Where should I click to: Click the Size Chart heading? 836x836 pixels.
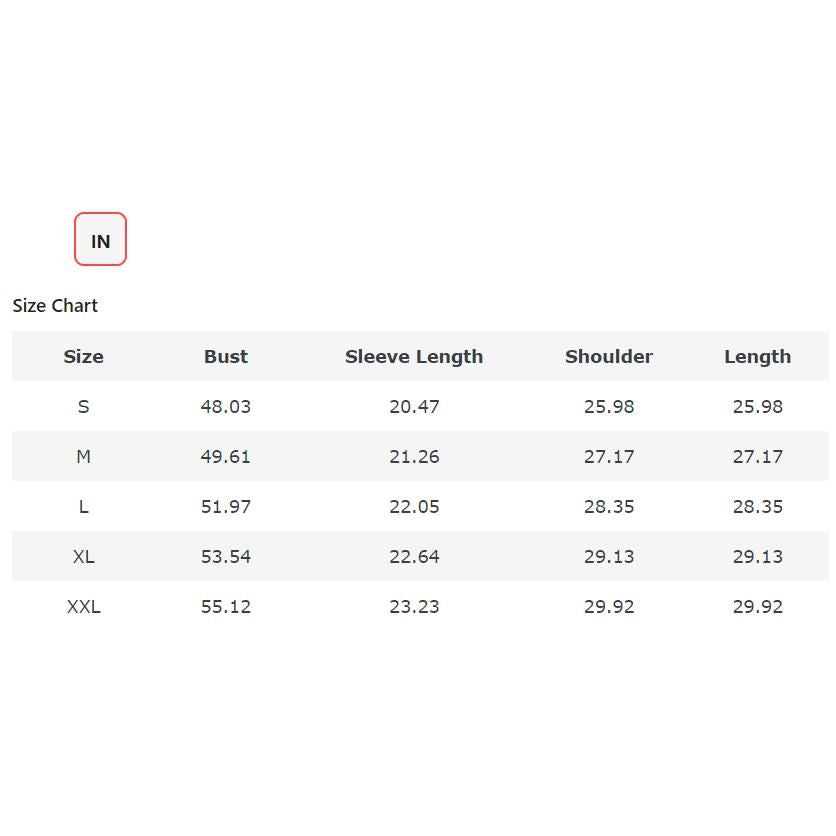(x=55, y=306)
